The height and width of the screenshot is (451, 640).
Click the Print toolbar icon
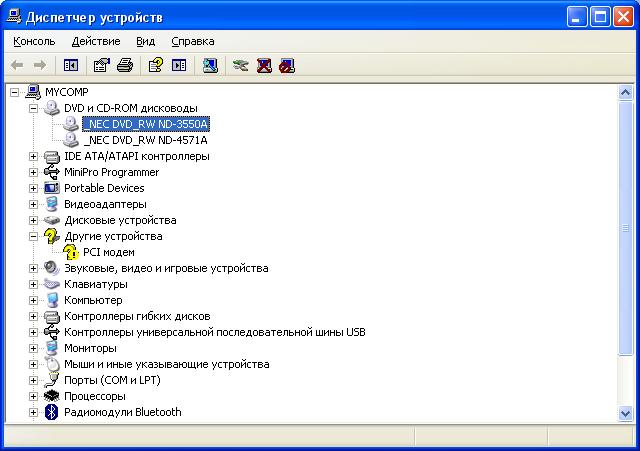(x=125, y=66)
